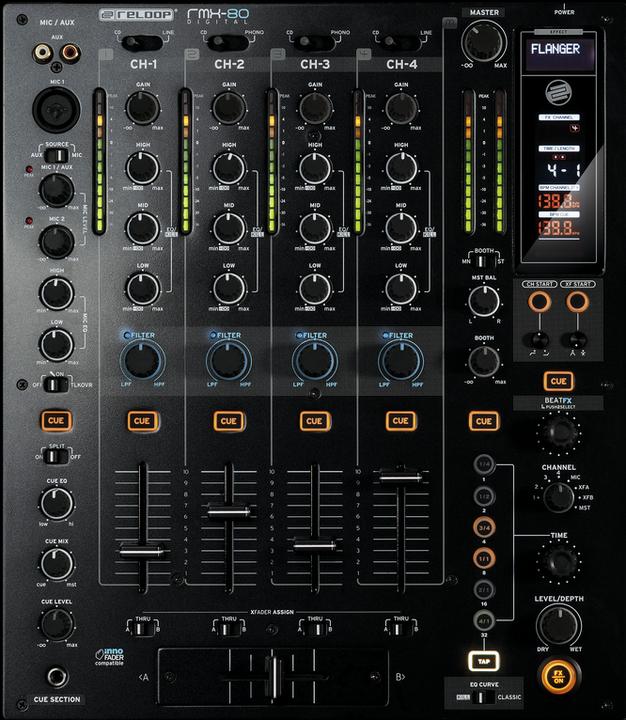Click the crossfader cap between A and B
Screen dimensions: 626x720
pos(274,677)
